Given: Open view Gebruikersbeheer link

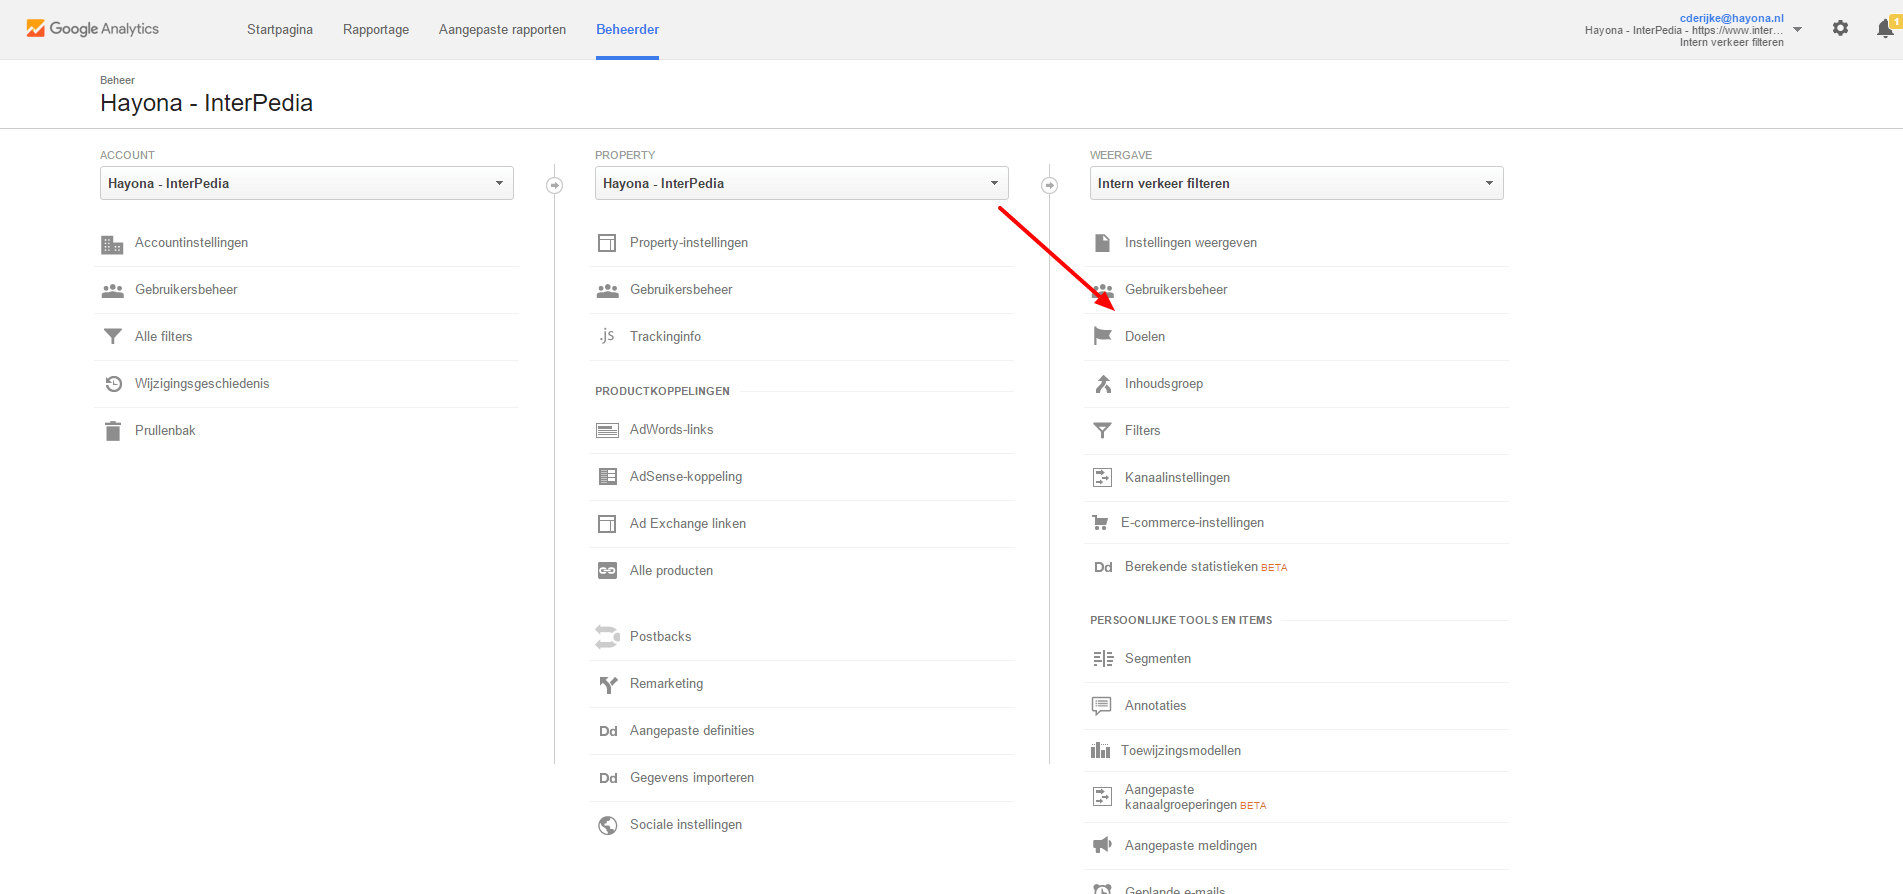Looking at the screenshot, I should pos(1176,290).
